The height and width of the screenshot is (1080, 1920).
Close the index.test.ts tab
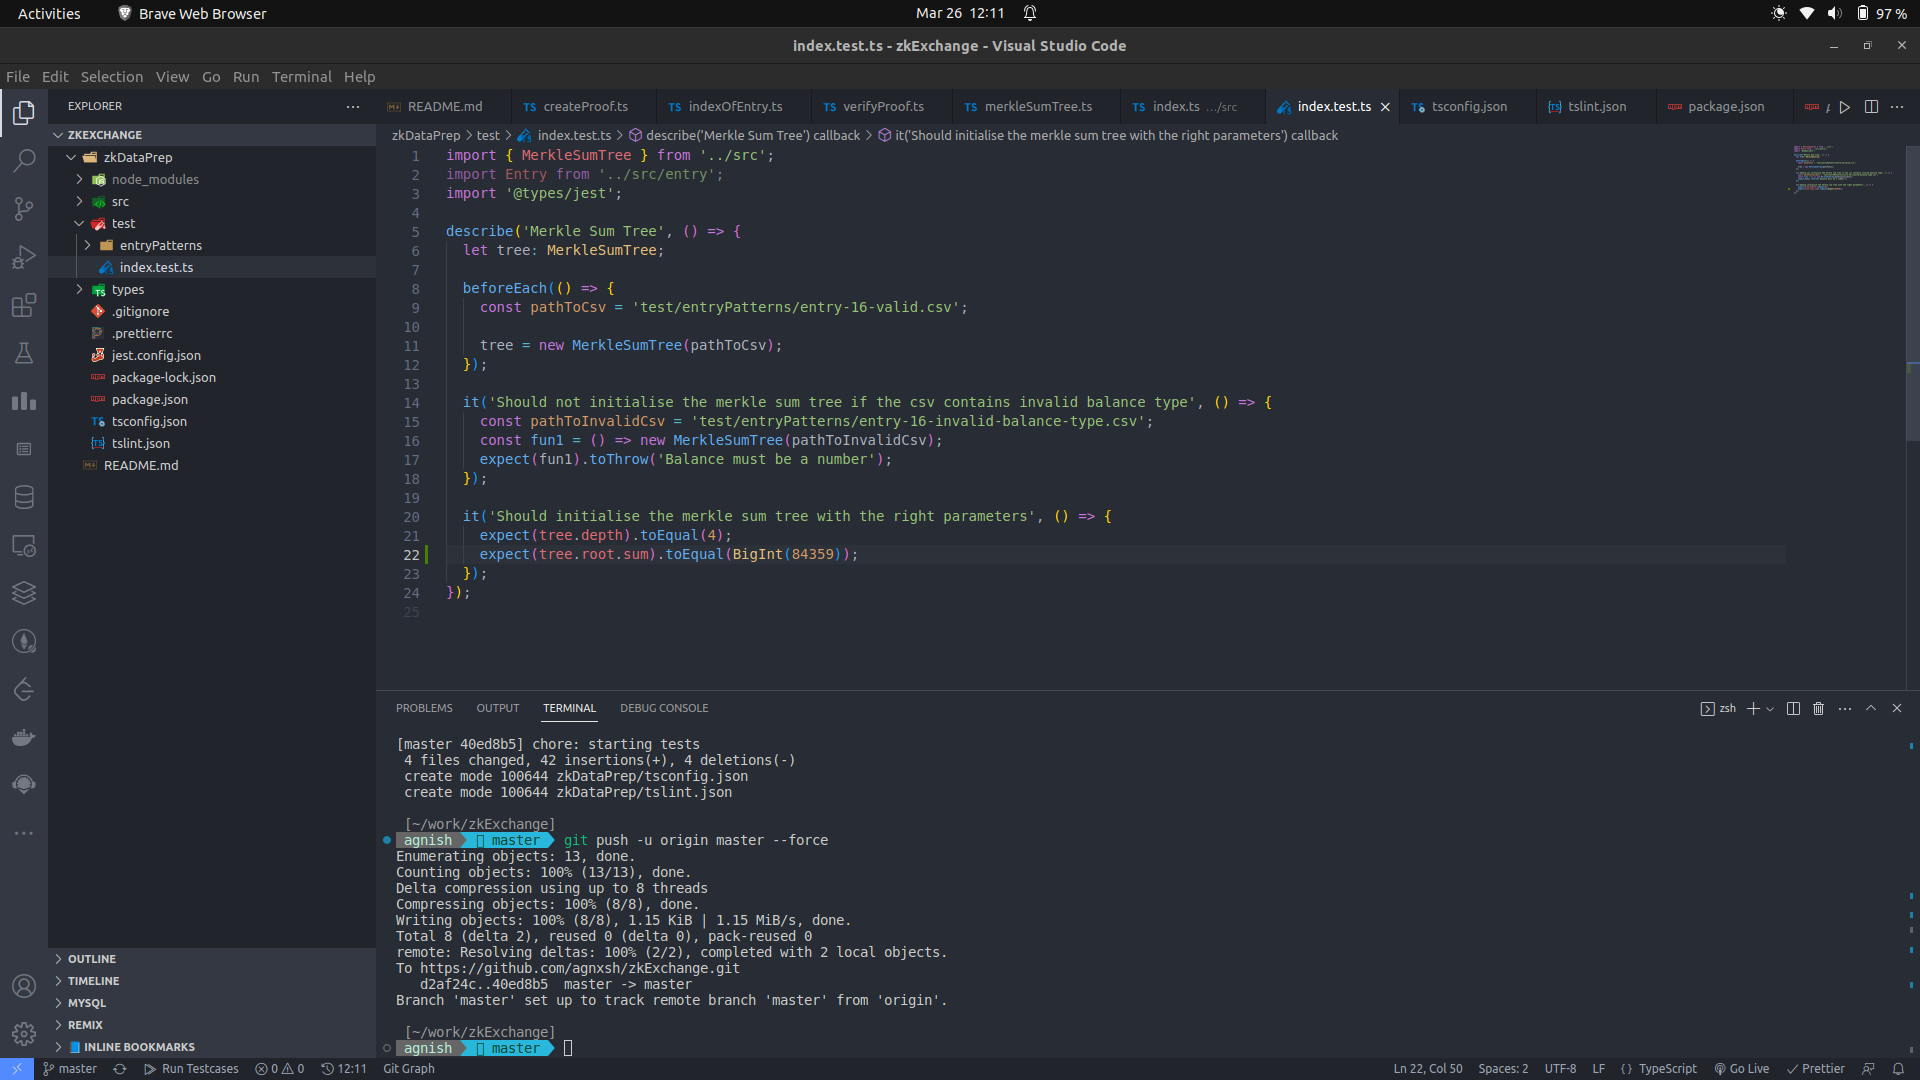pyautogui.click(x=1385, y=107)
